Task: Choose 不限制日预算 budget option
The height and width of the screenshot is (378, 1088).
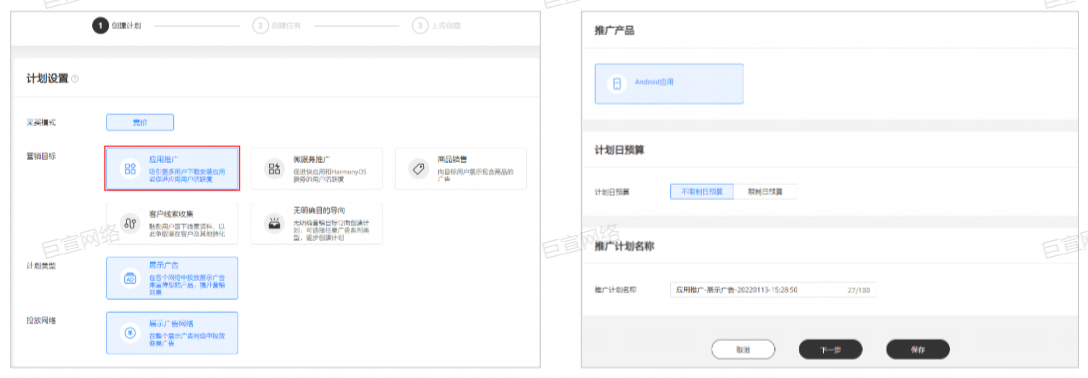Action: pyautogui.click(x=702, y=191)
